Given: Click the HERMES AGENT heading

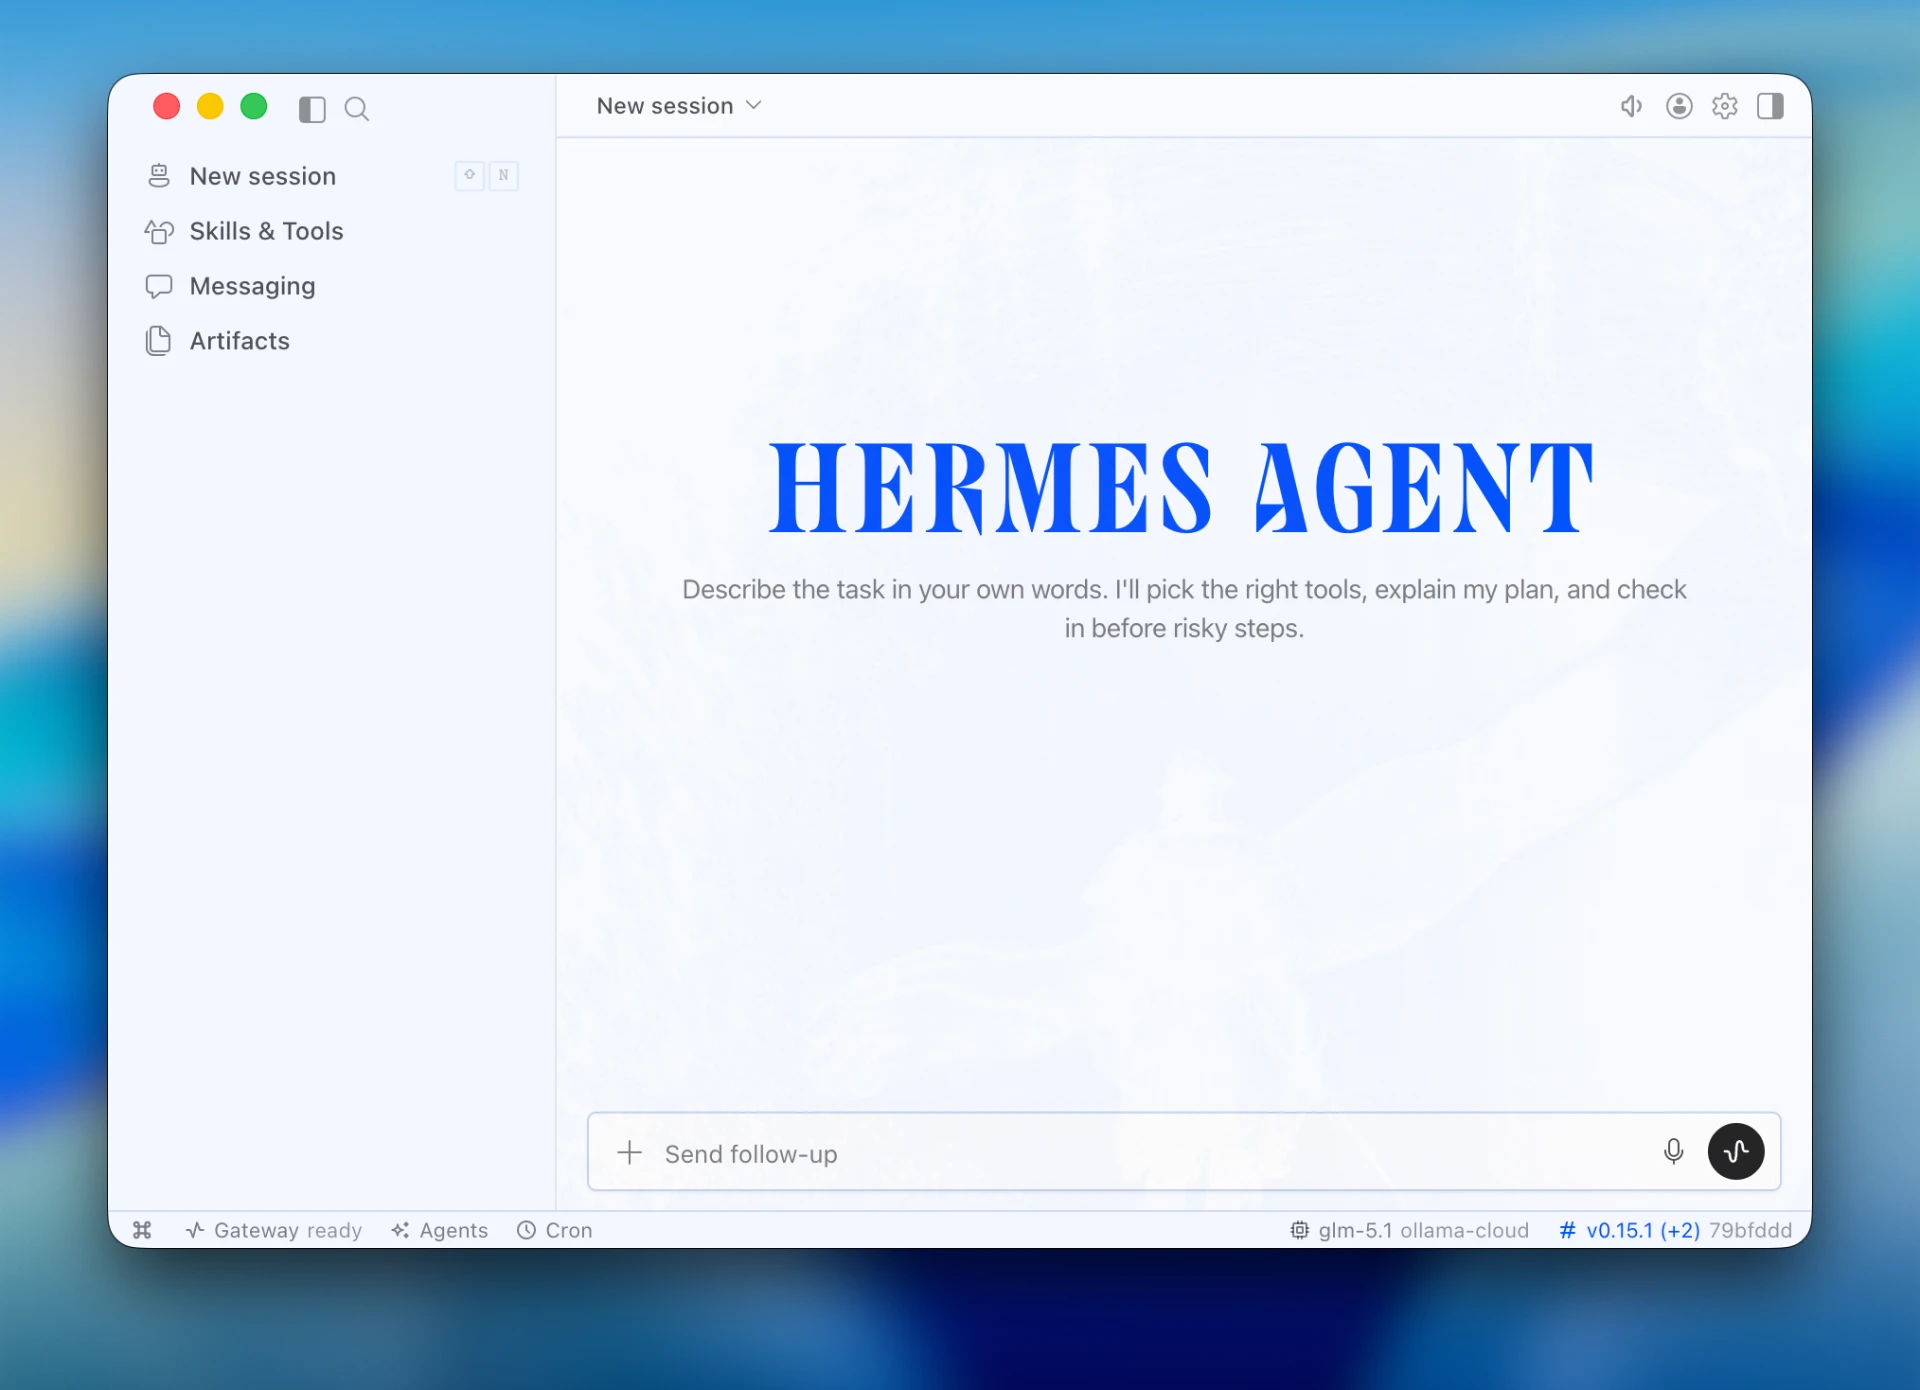Looking at the screenshot, I should pyautogui.click(x=1181, y=488).
